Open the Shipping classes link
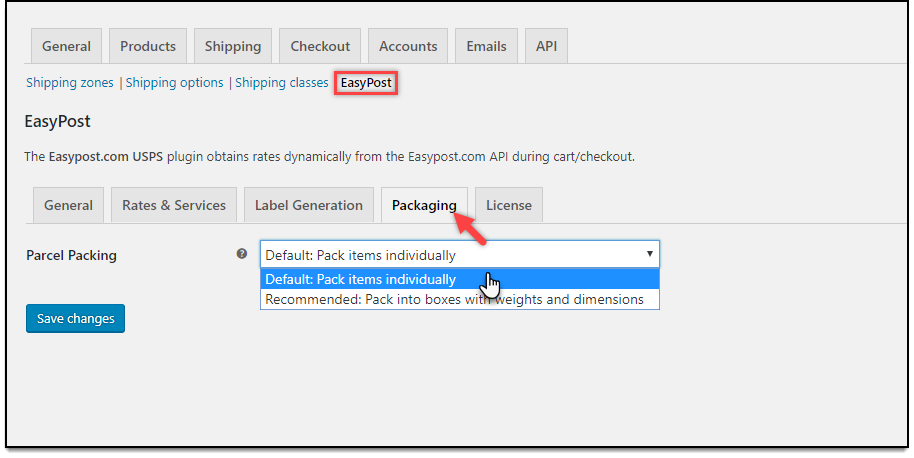This screenshot has height=458, width=914. click(282, 83)
